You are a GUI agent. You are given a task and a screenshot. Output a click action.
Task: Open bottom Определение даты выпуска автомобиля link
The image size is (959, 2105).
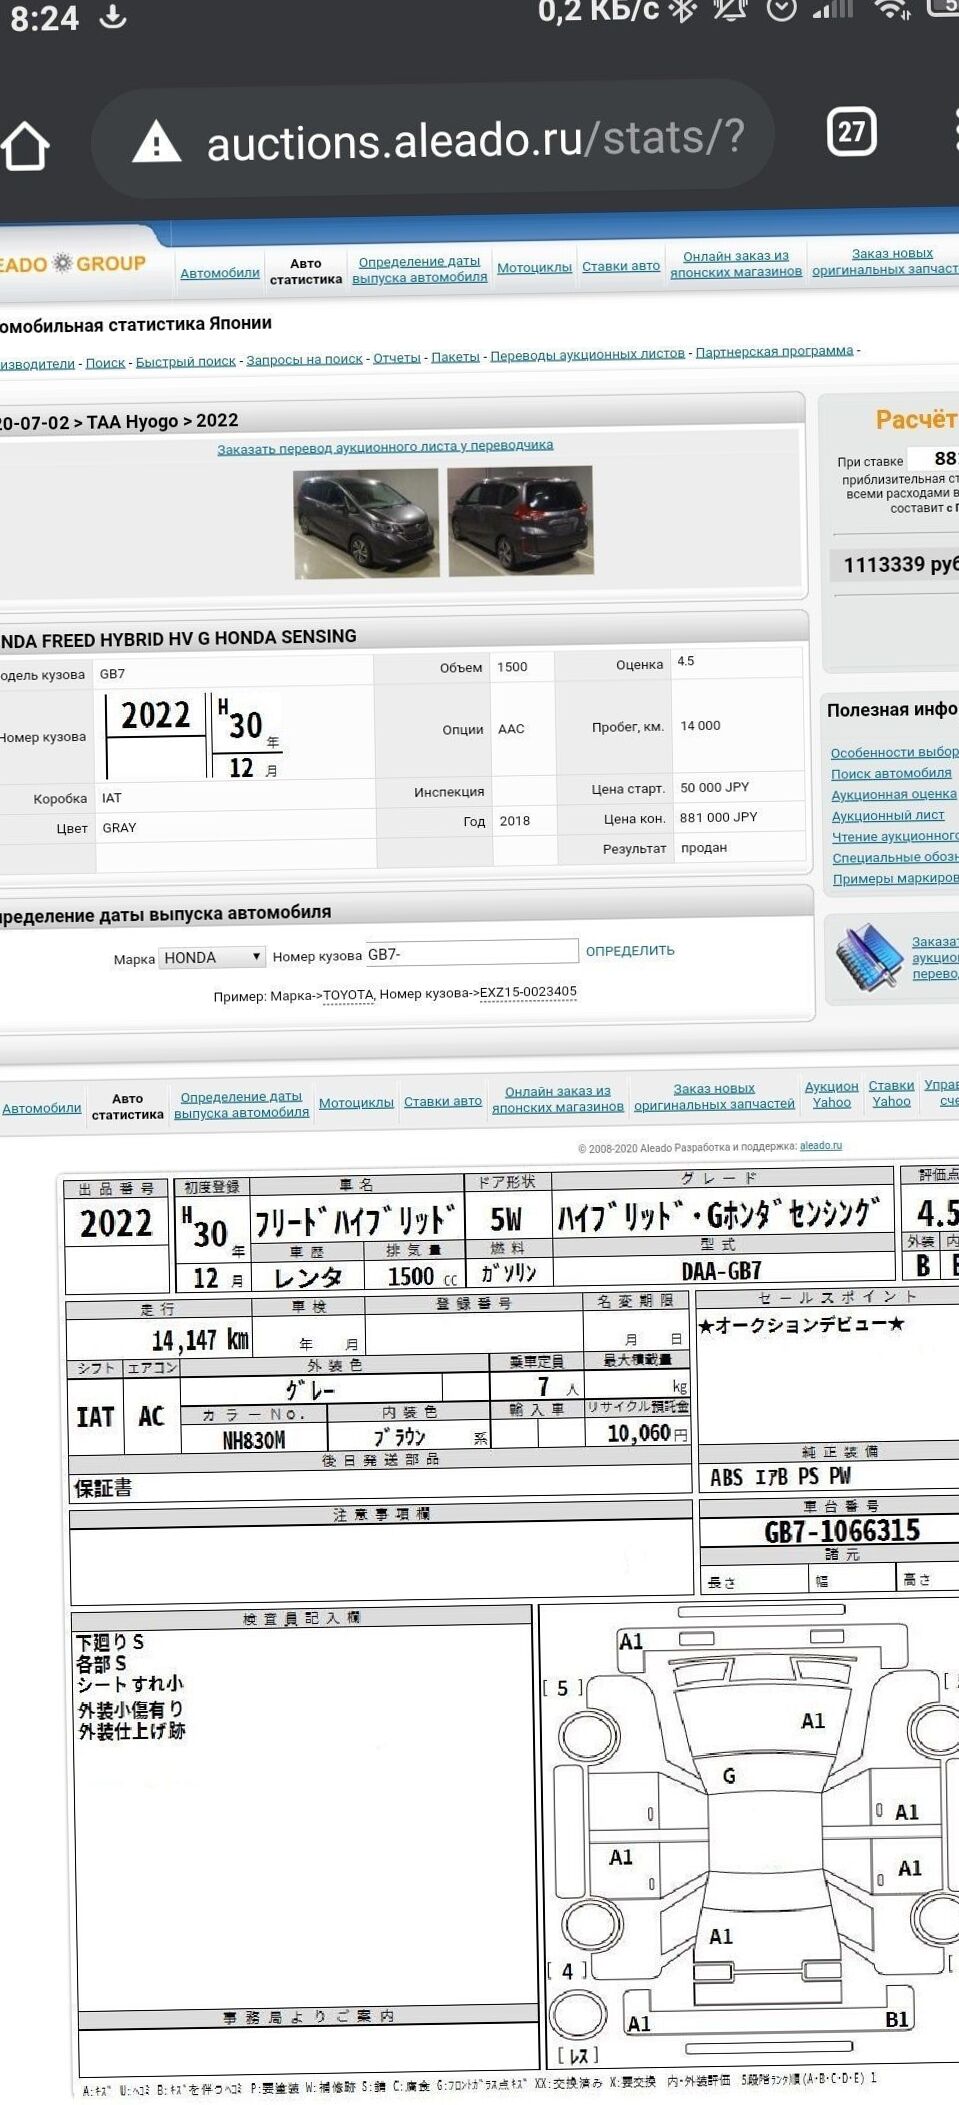tap(241, 1105)
